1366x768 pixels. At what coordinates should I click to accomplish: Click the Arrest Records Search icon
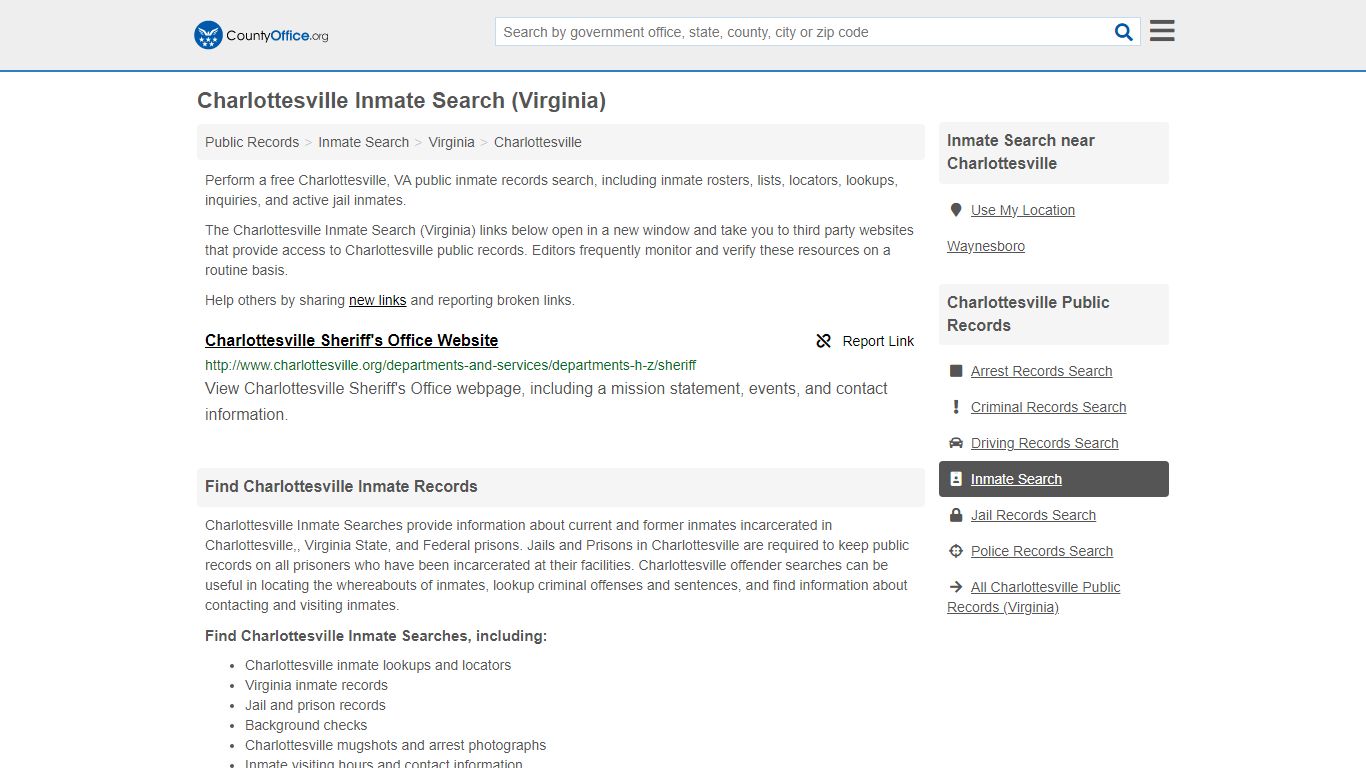(956, 371)
